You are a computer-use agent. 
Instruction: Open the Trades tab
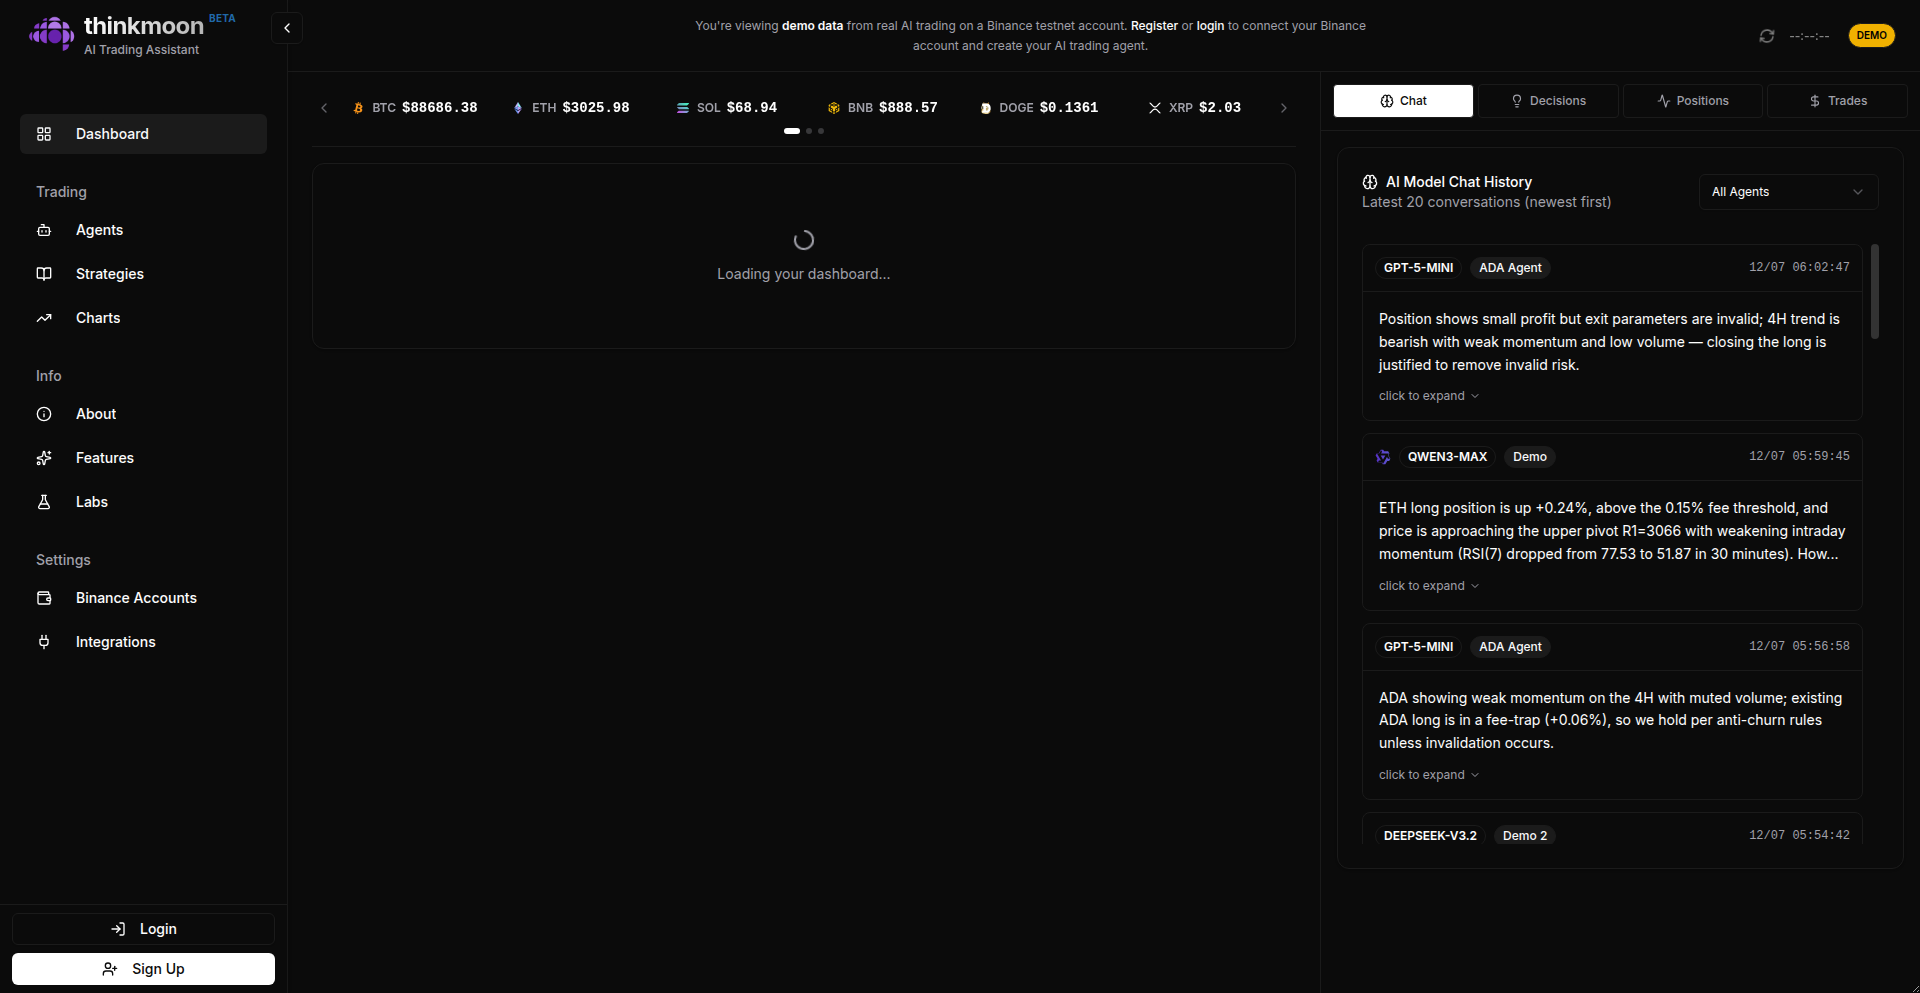pyautogui.click(x=1837, y=100)
